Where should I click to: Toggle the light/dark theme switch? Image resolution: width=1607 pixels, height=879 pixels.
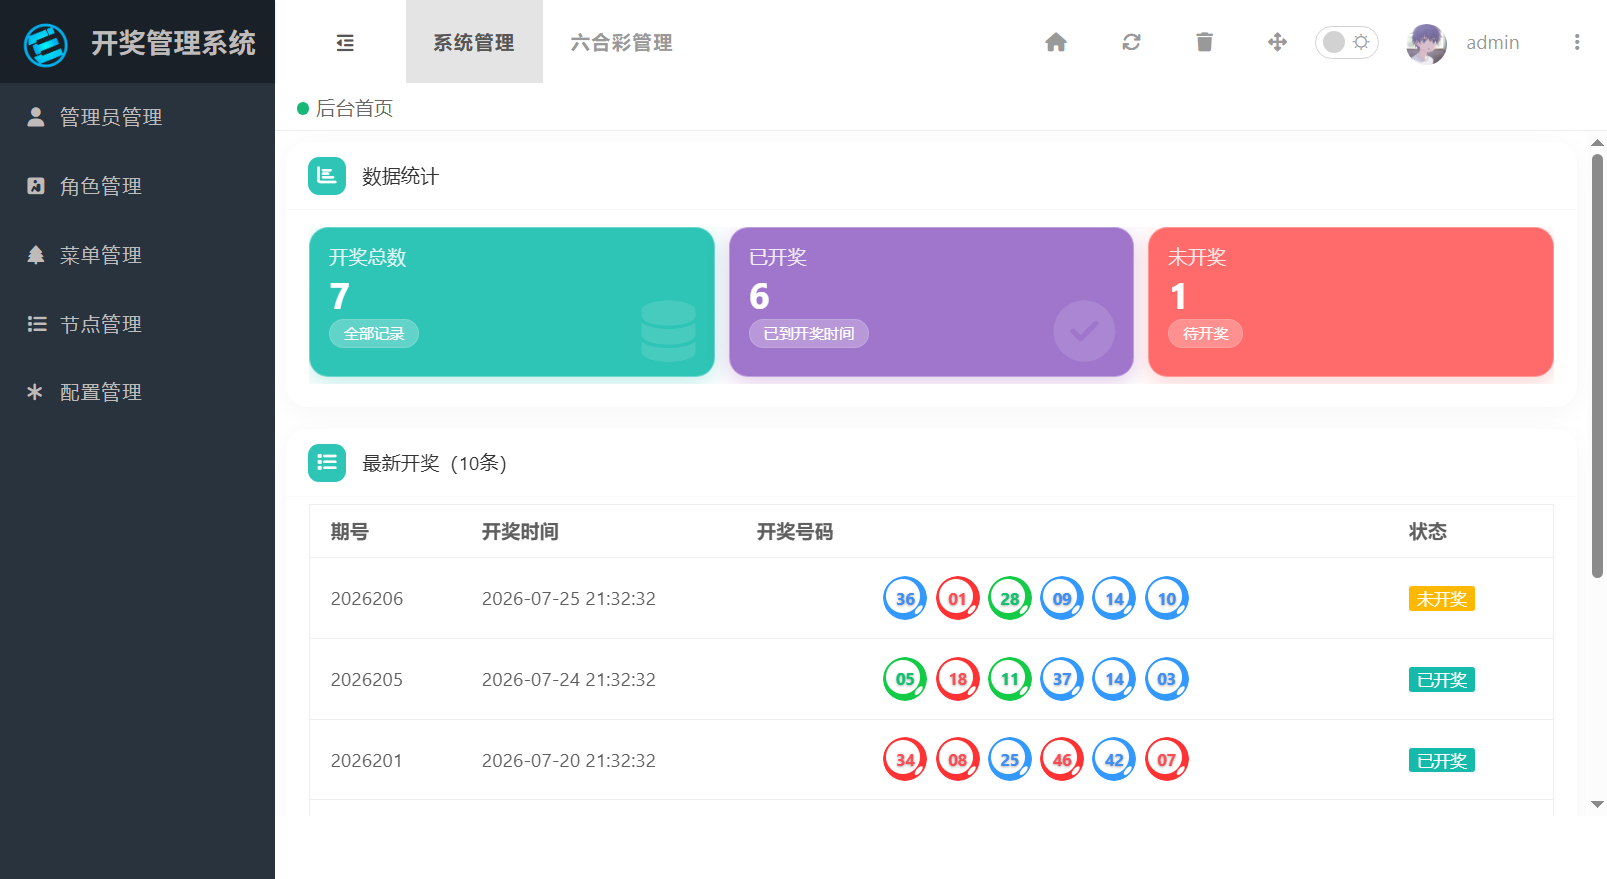[1346, 42]
